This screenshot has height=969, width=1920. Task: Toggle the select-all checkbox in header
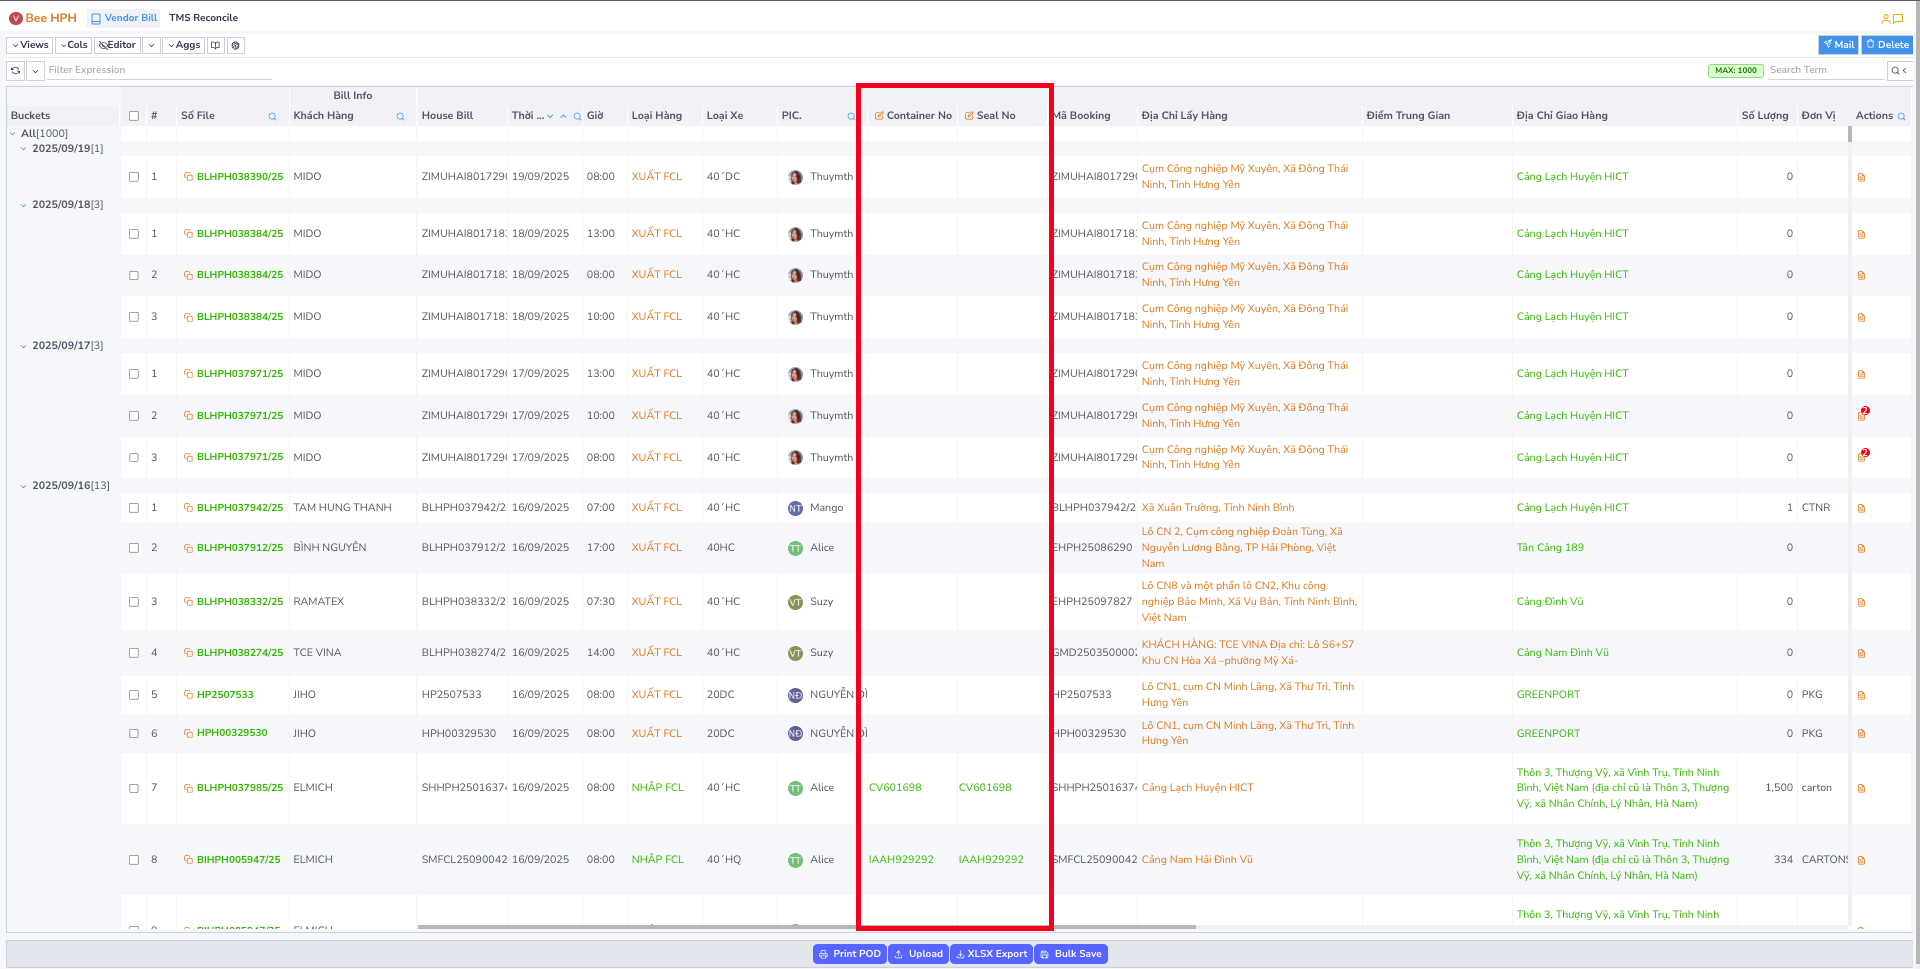click(x=134, y=116)
